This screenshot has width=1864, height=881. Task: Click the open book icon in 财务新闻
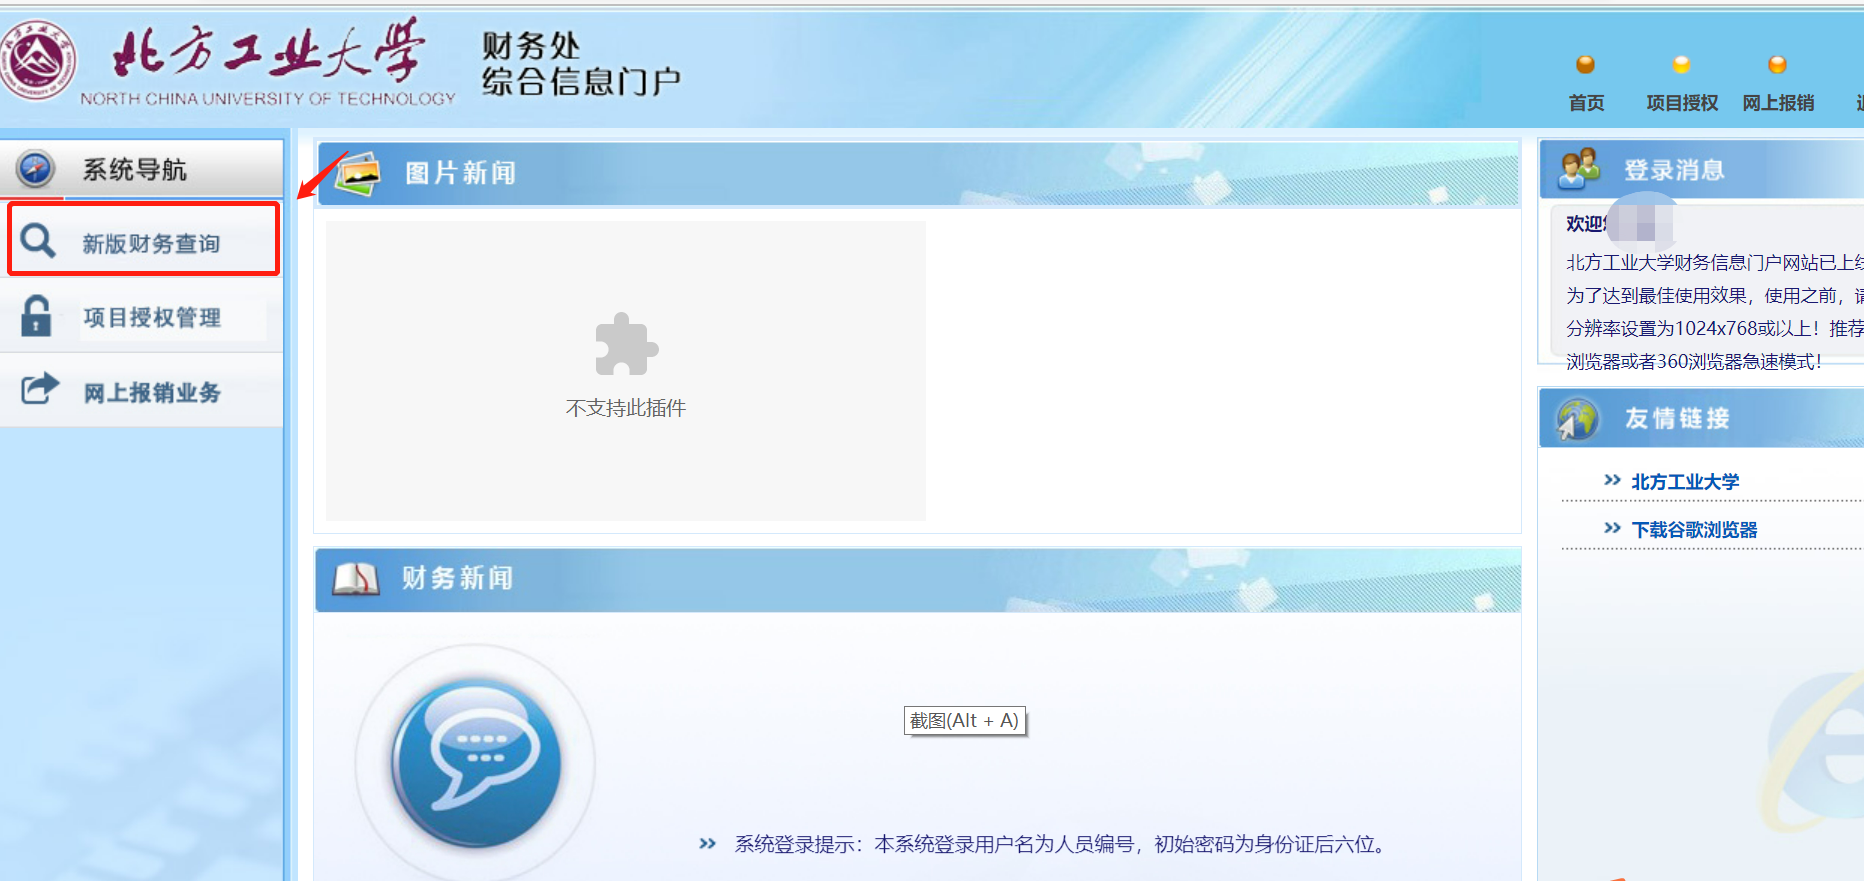point(356,578)
